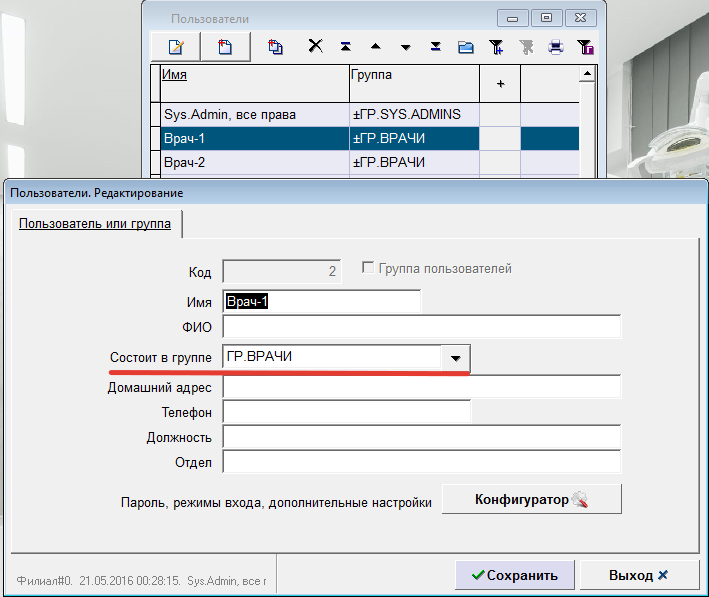This screenshot has height=597, width=709.
Task: Toggle the Группа пользователей checkbox
Action: click(x=368, y=268)
